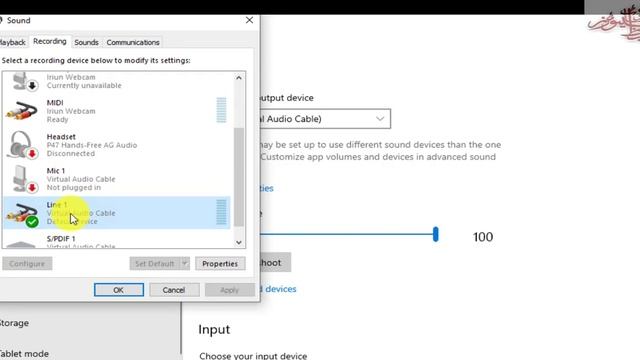Switch to the Recording tab
640x360 pixels.
[50, 41]
